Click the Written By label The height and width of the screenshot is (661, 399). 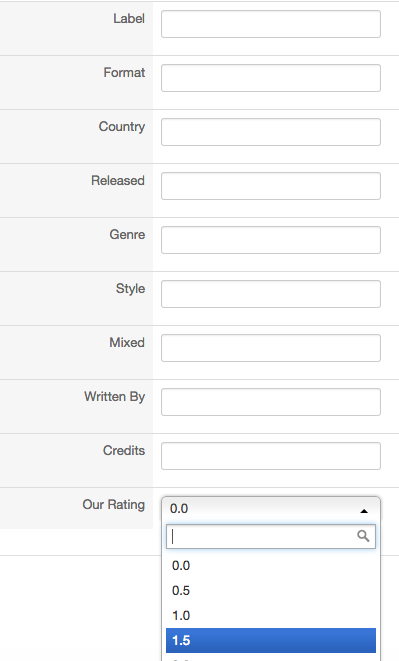(114, 397)
